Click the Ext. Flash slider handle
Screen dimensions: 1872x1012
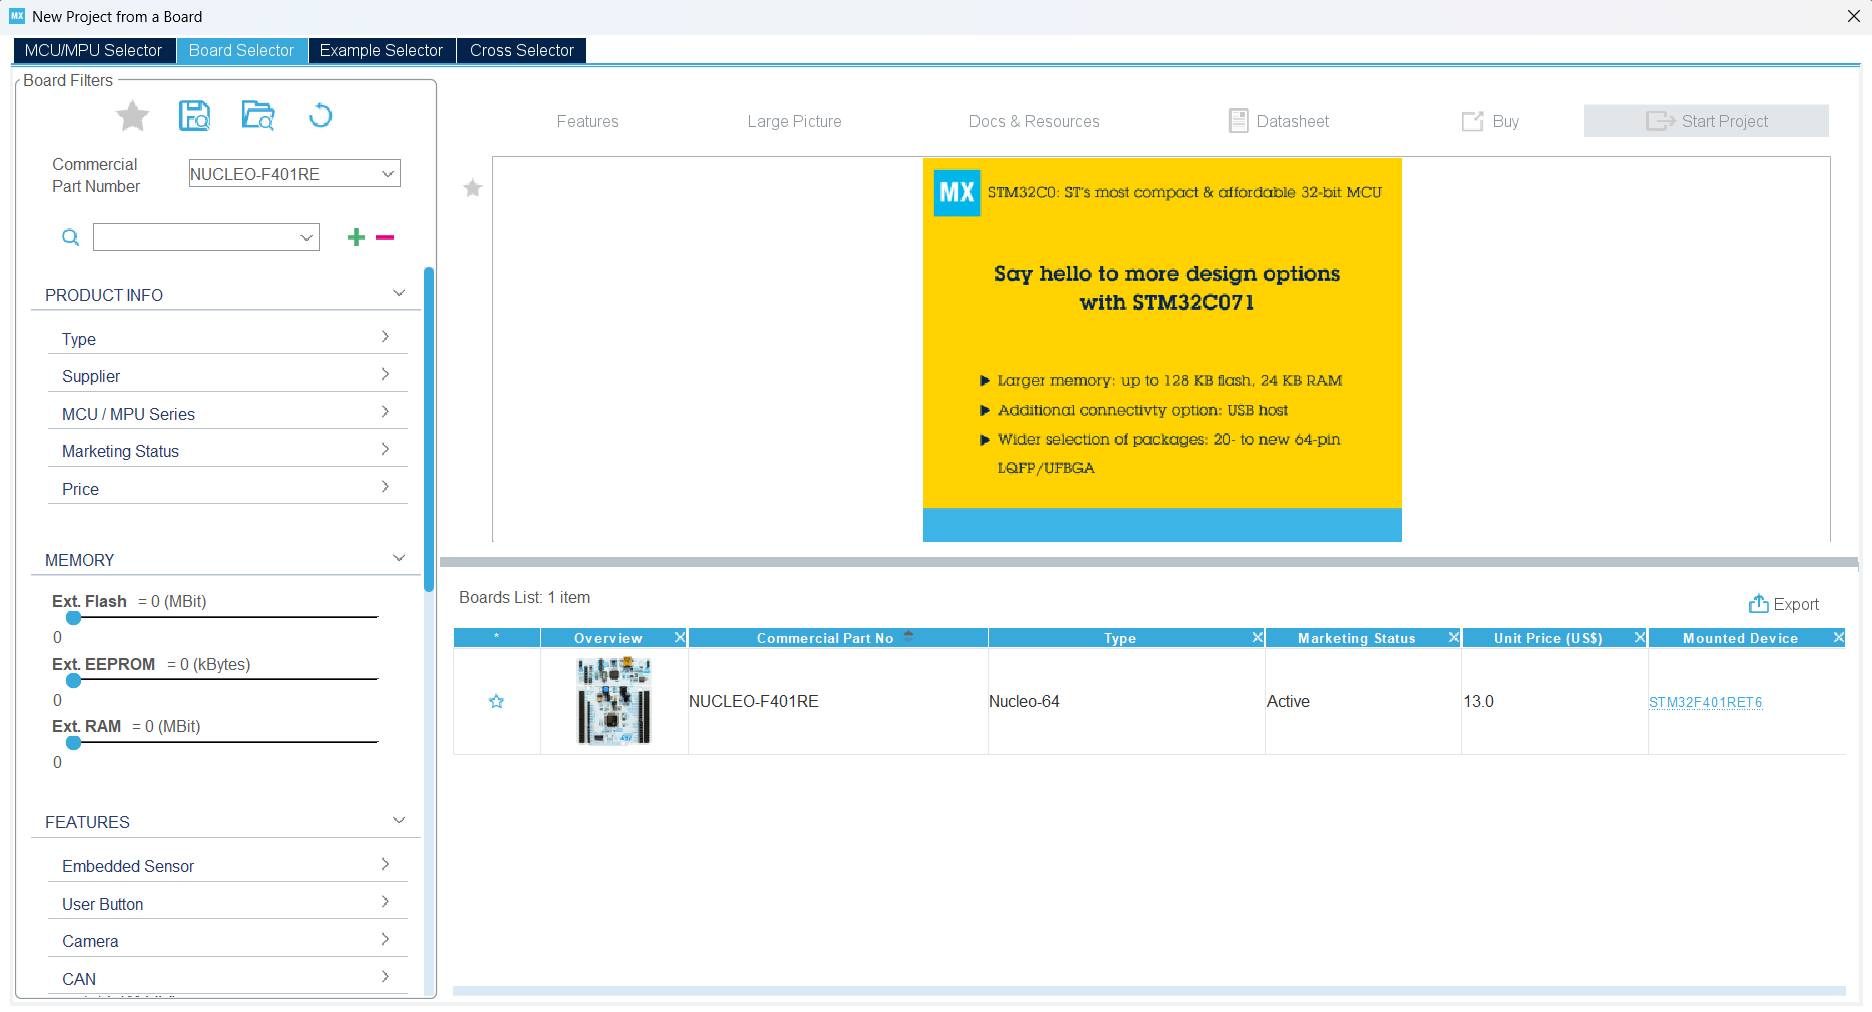point(73,617)
